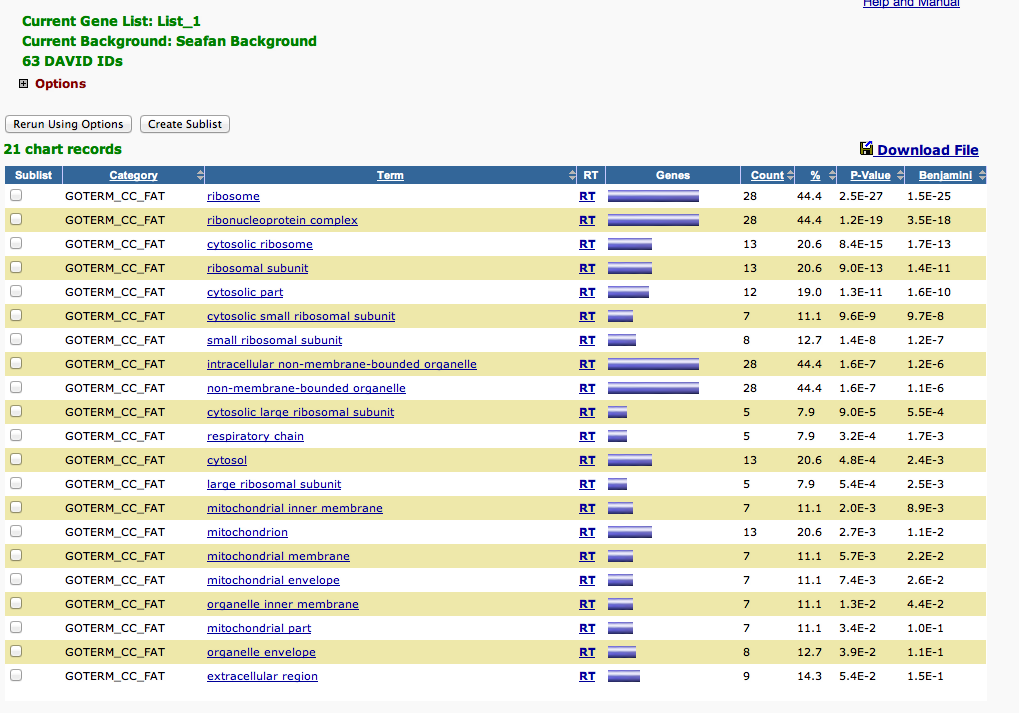This screenshot has height=713, width=1019.
Task: Open the ribosome term link
Action: 233,196
